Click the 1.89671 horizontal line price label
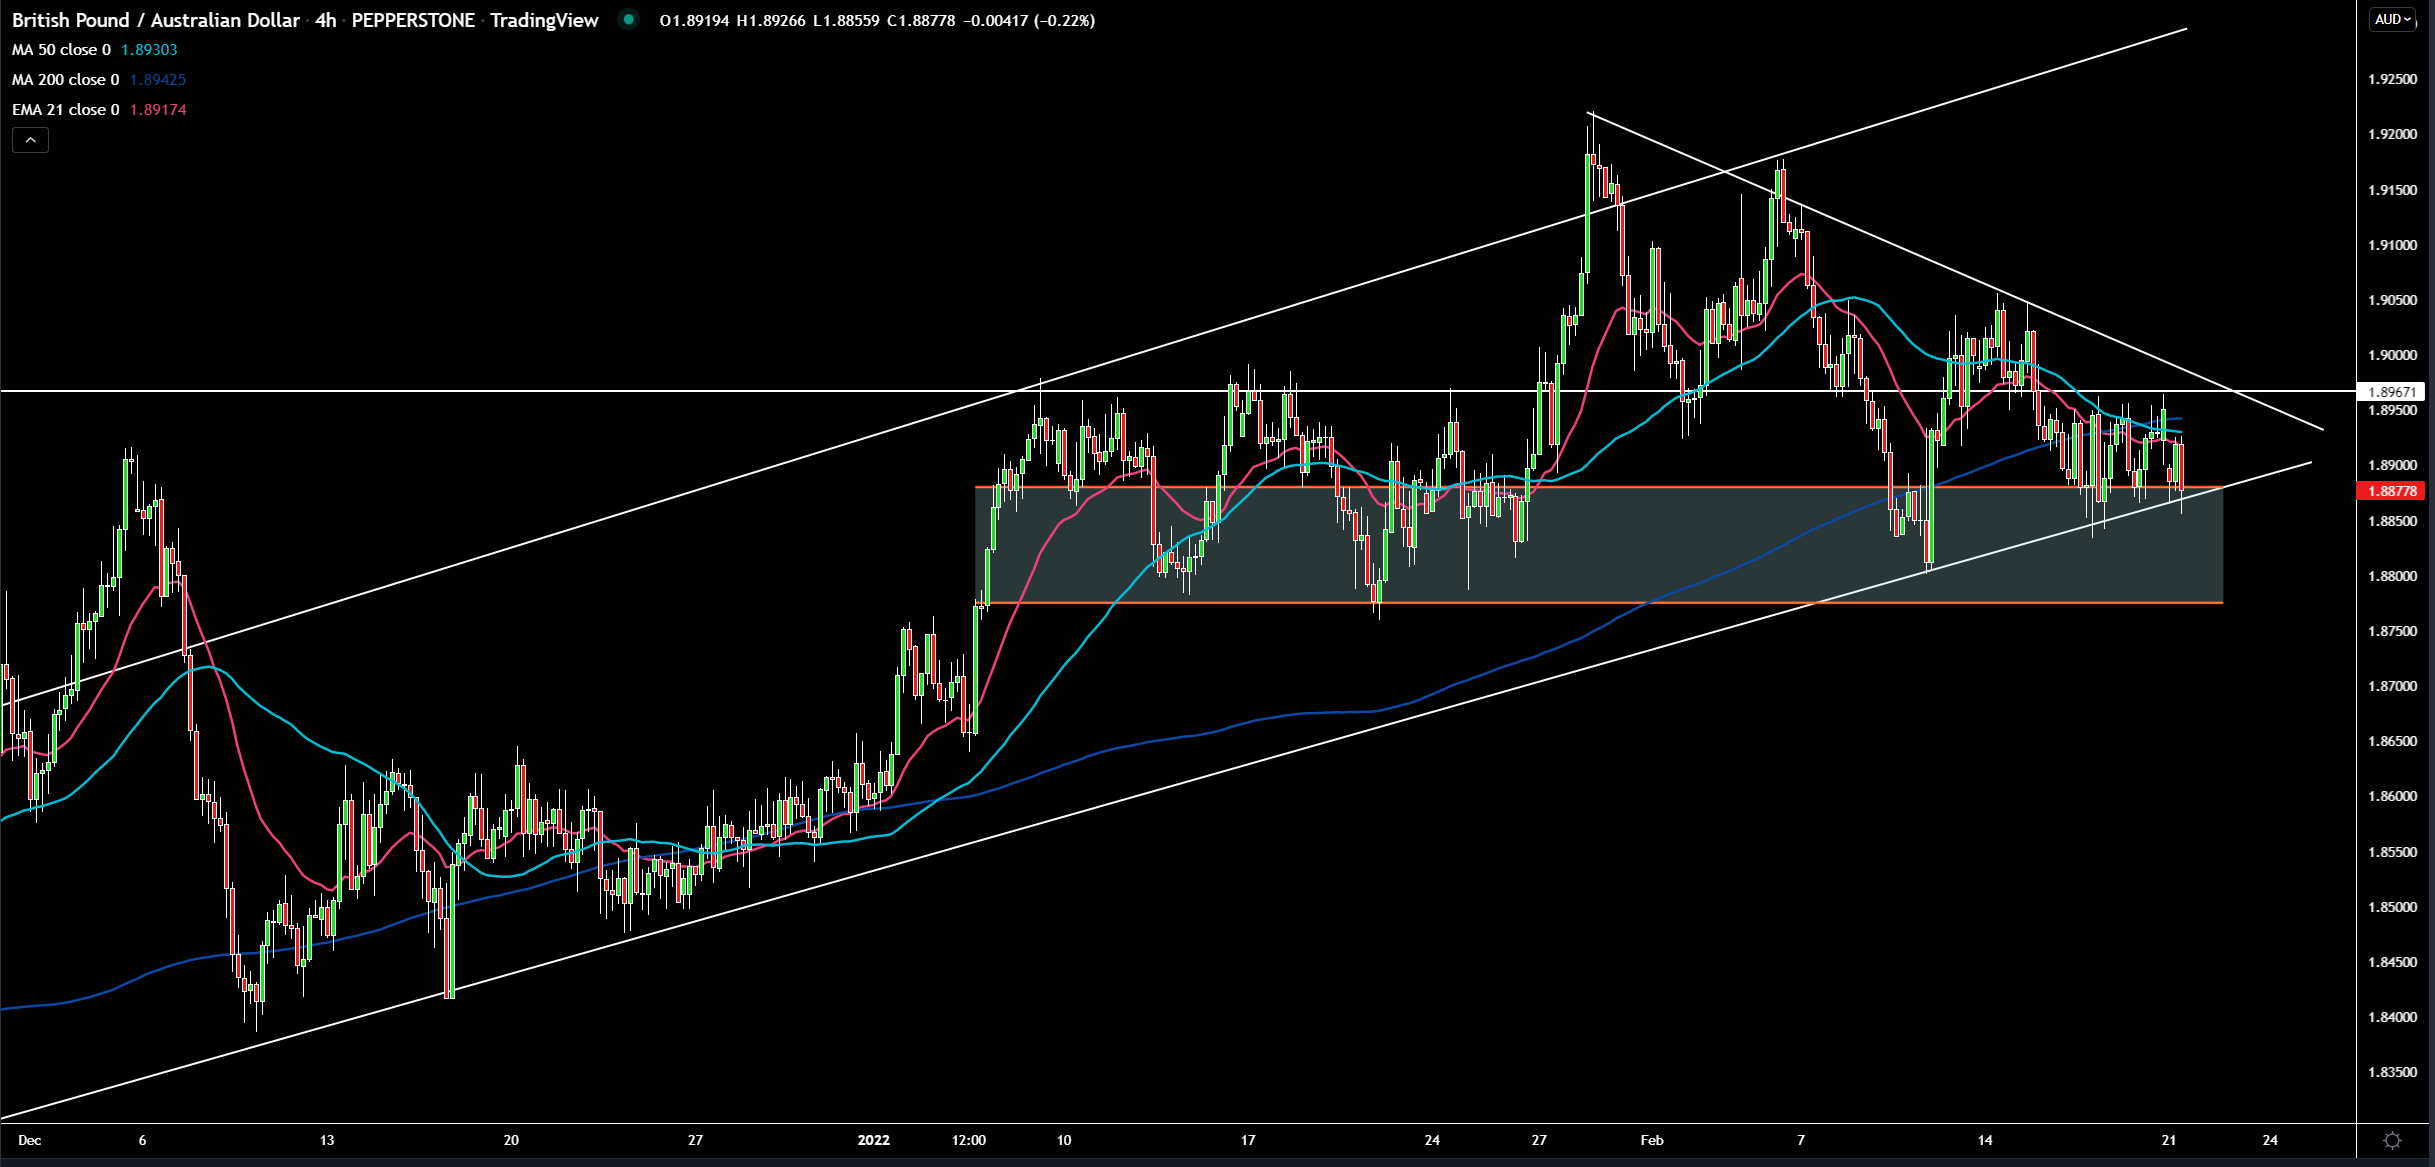The image size is (2435, 1167). (2391, 392)
